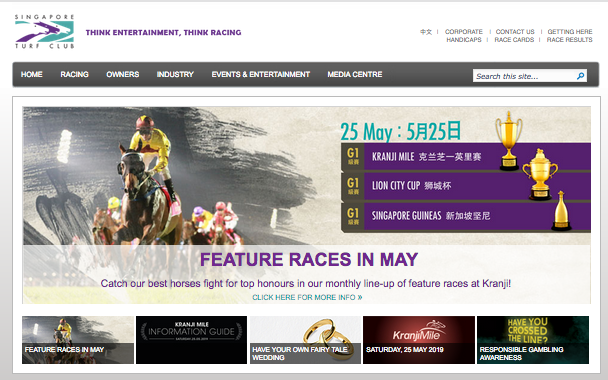Follow the Click Here For More Info link

point(307,297)
